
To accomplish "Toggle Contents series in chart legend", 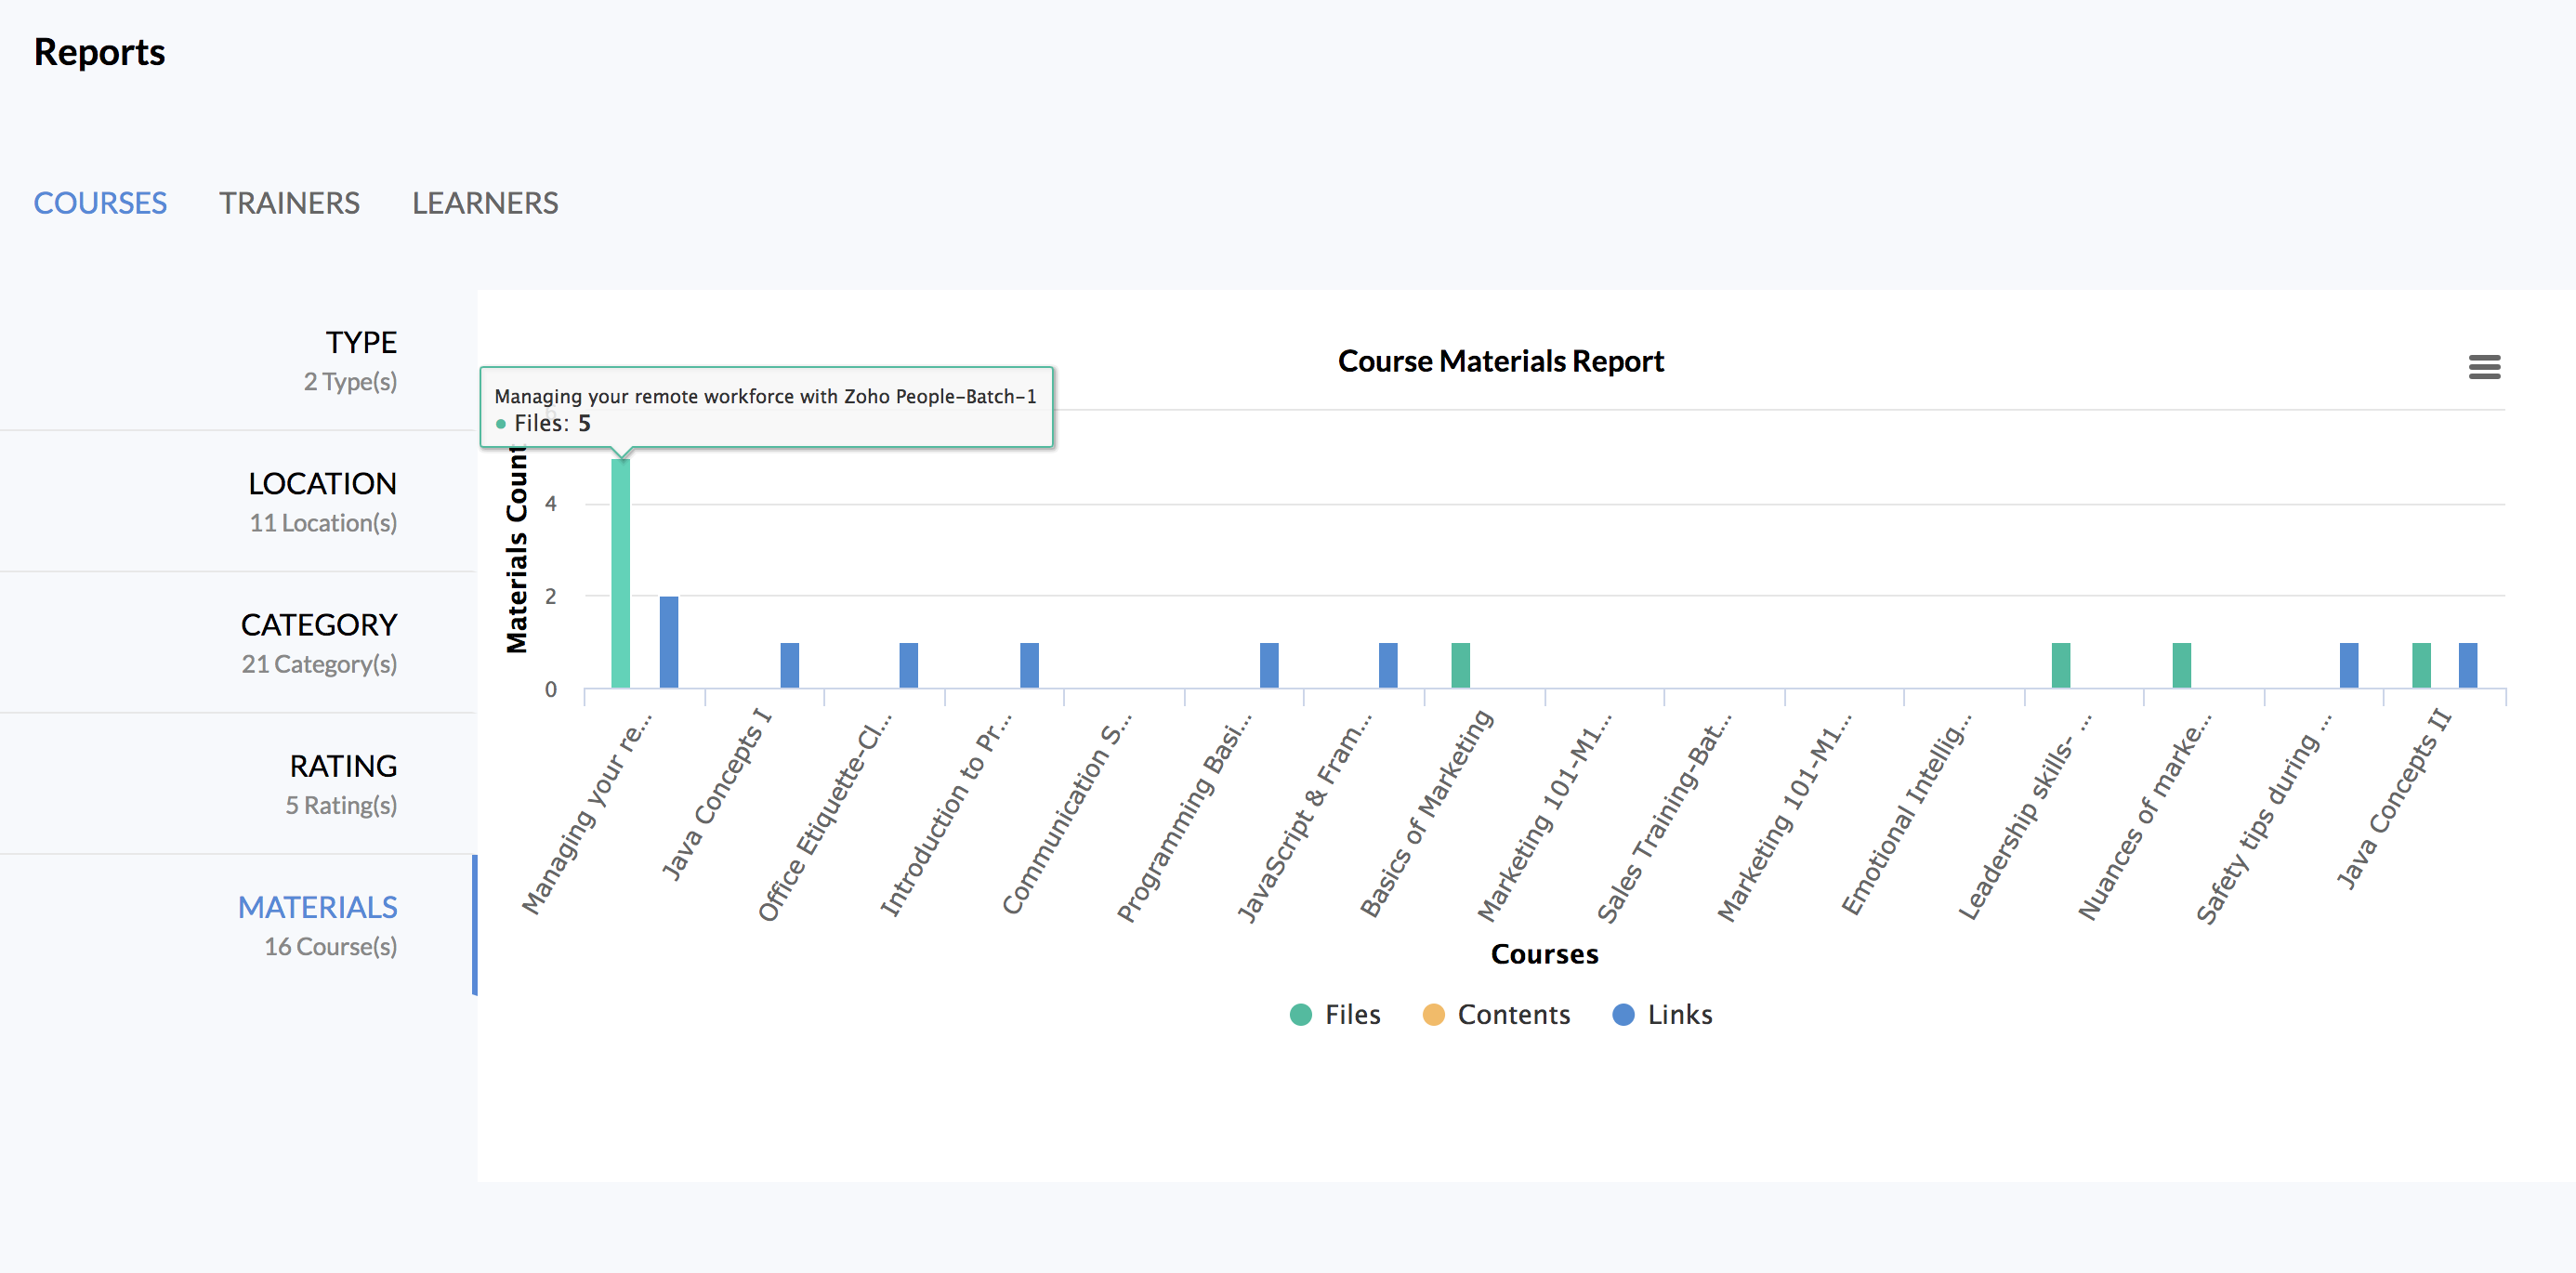I will click(1513, 1014).
